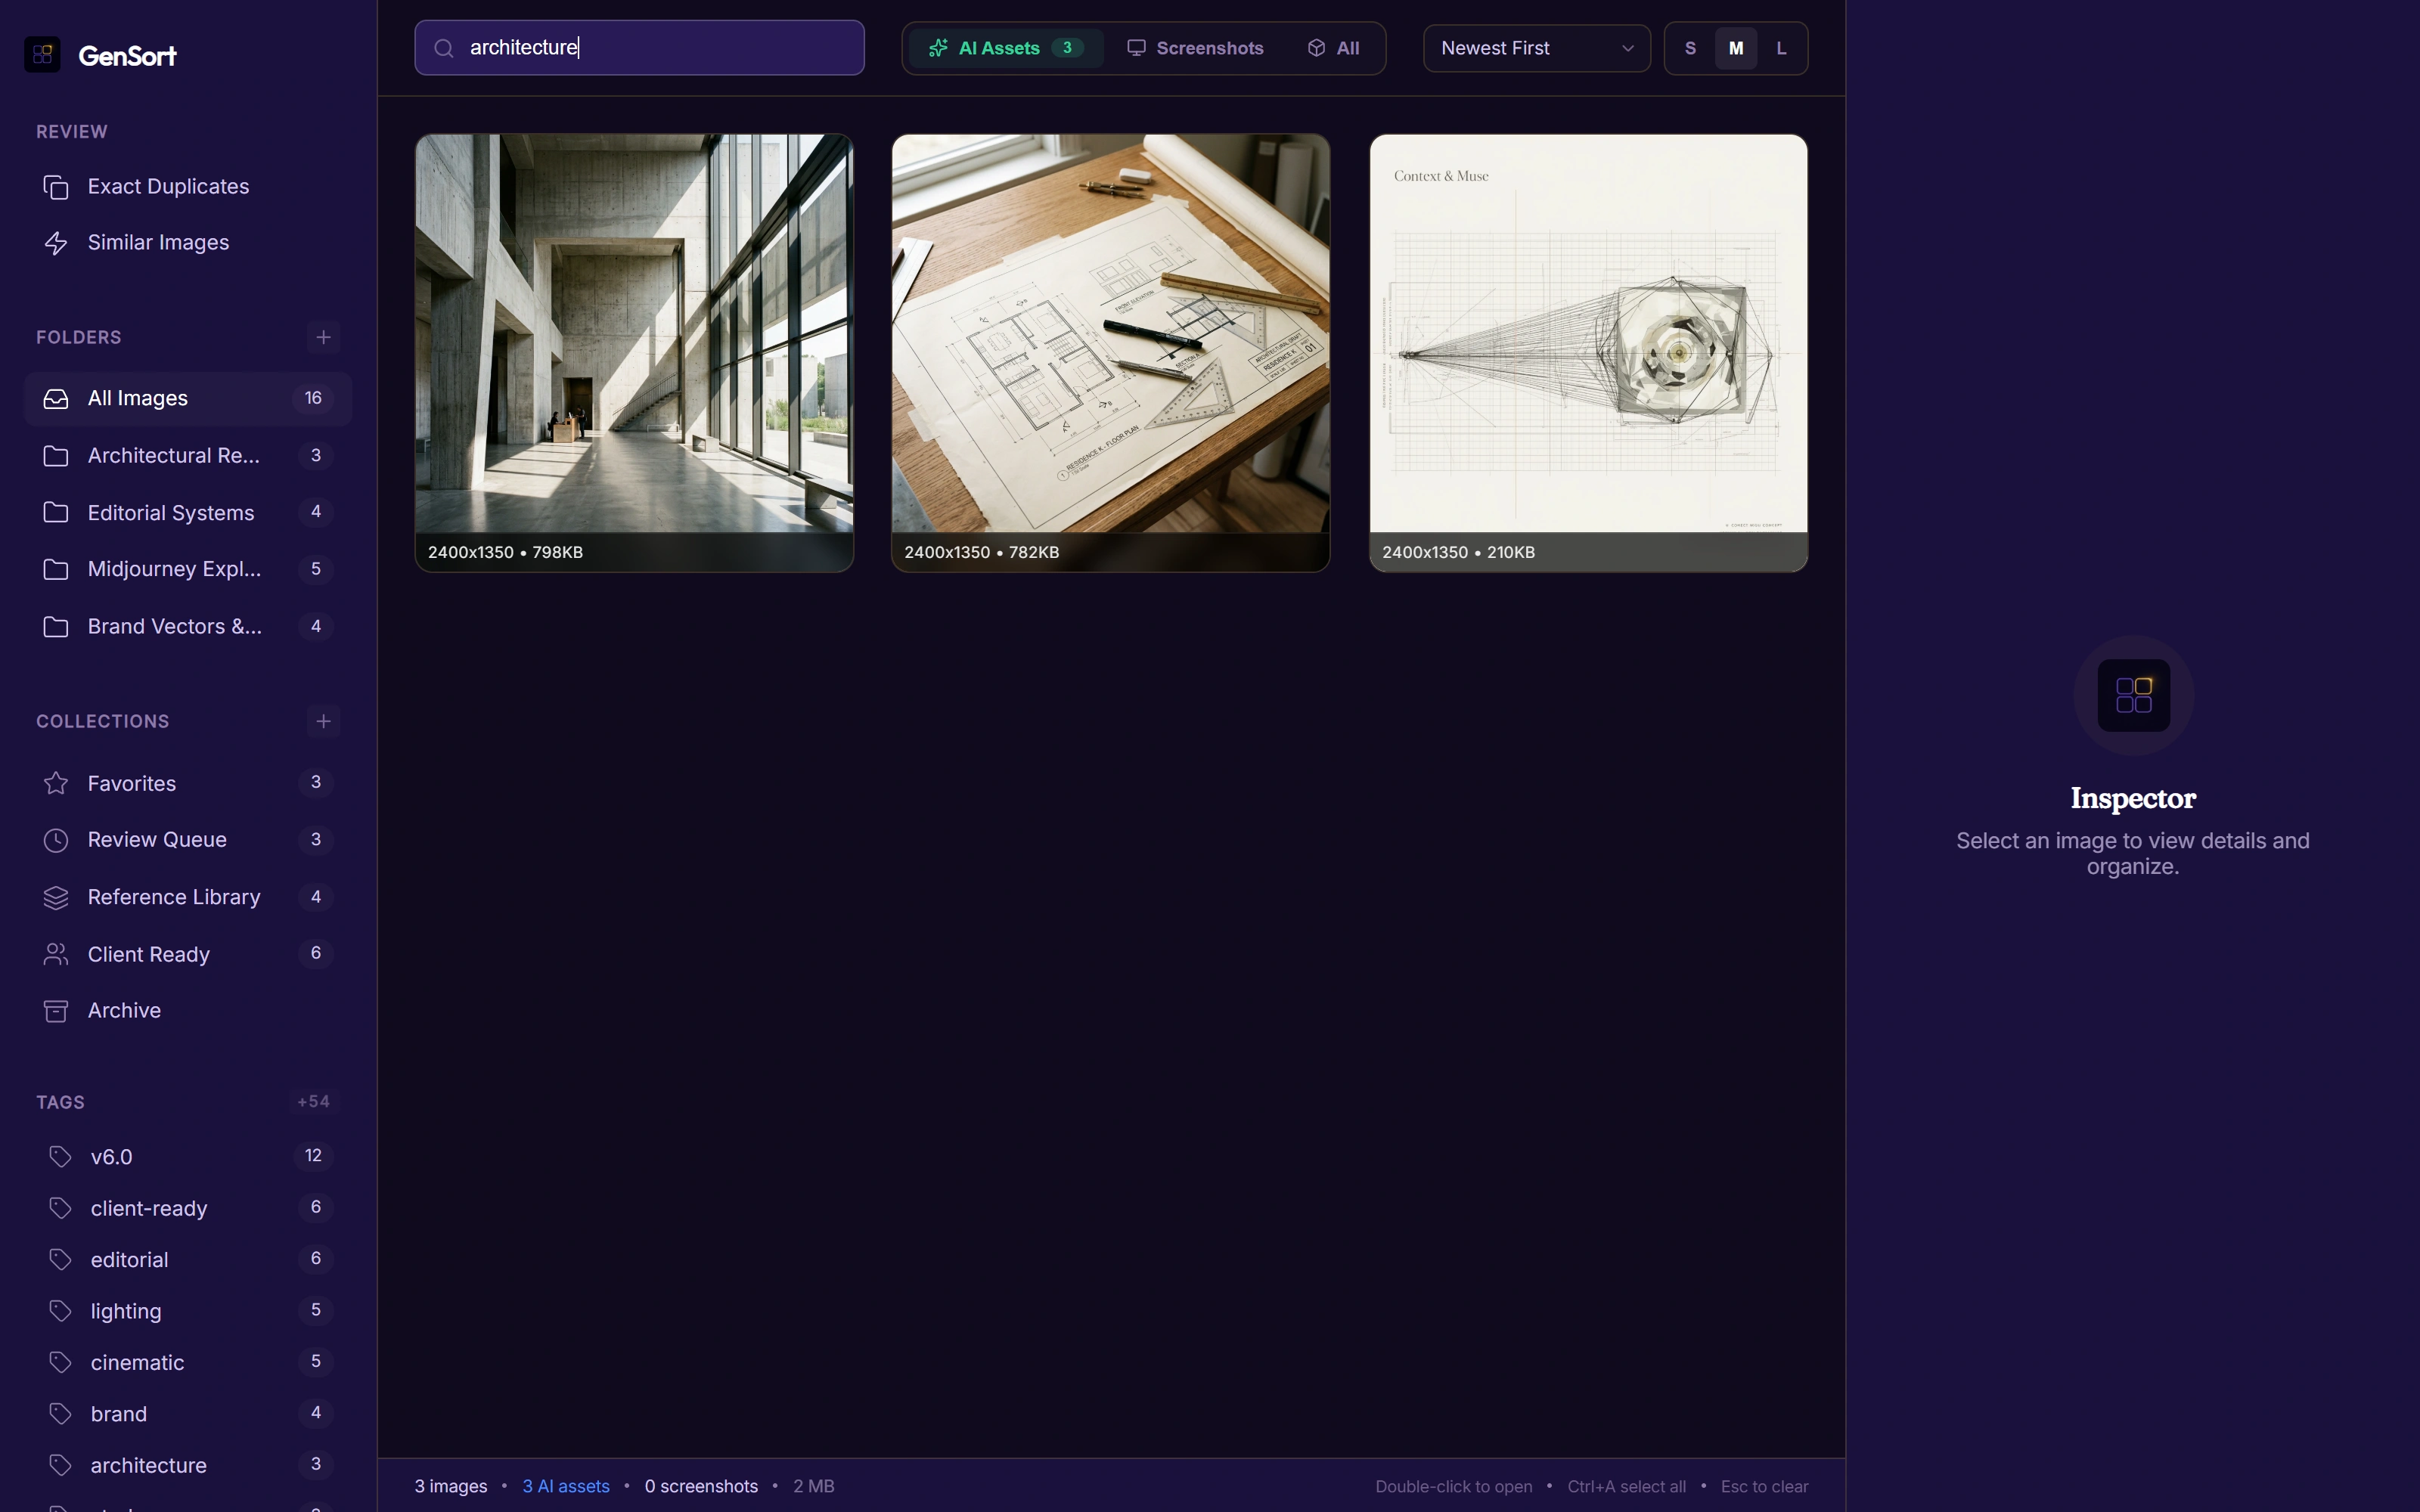Switch to AI Assets filter tab
Viewport: 2420px width, 1512px height.
pyautogui.click(x=1005, y=48)
